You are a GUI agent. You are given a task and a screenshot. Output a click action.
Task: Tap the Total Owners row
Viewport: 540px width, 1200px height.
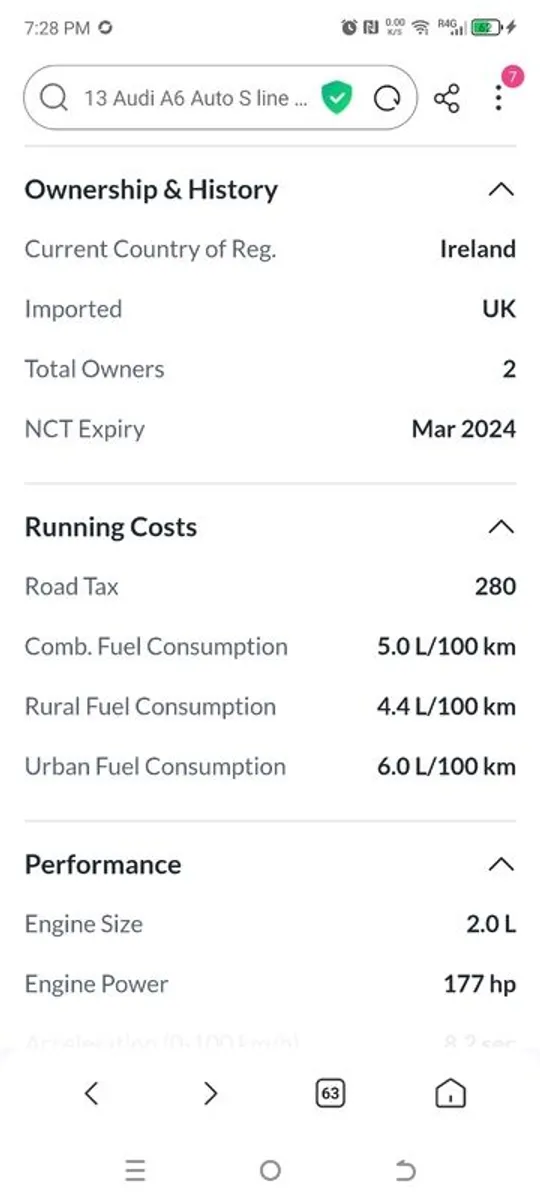(270, 369)
